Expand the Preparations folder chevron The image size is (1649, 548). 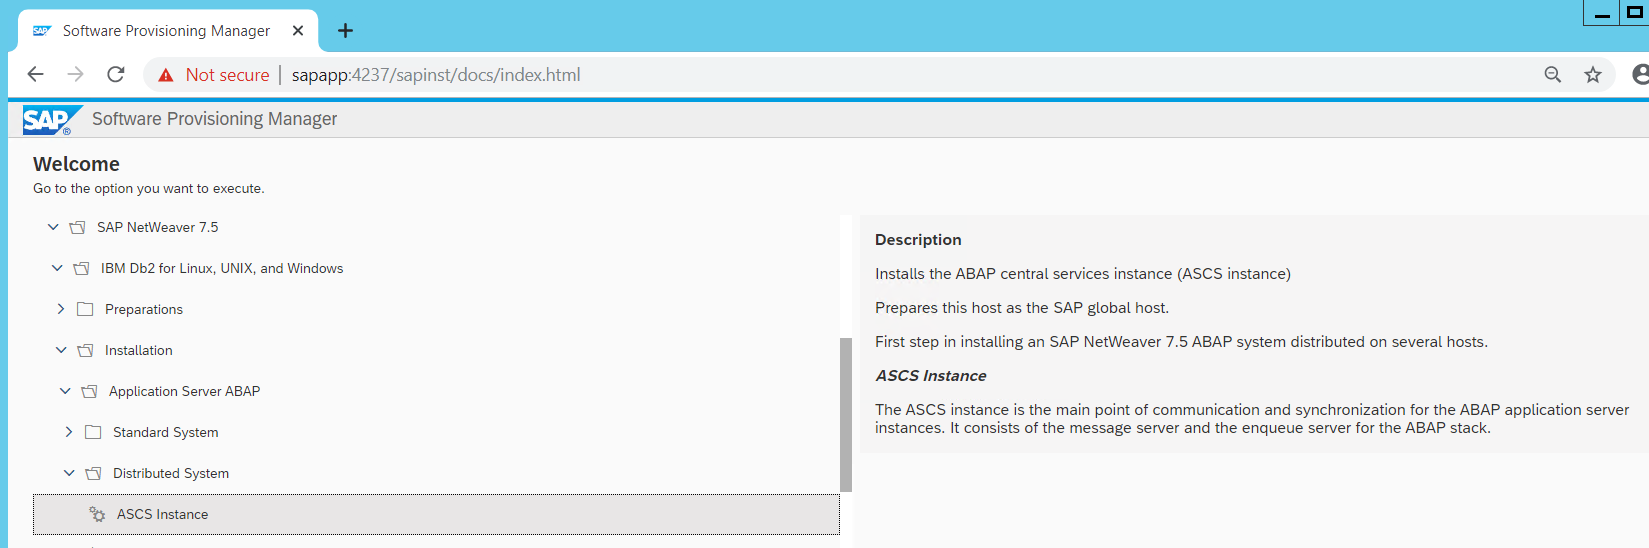[x=61, y=309]
